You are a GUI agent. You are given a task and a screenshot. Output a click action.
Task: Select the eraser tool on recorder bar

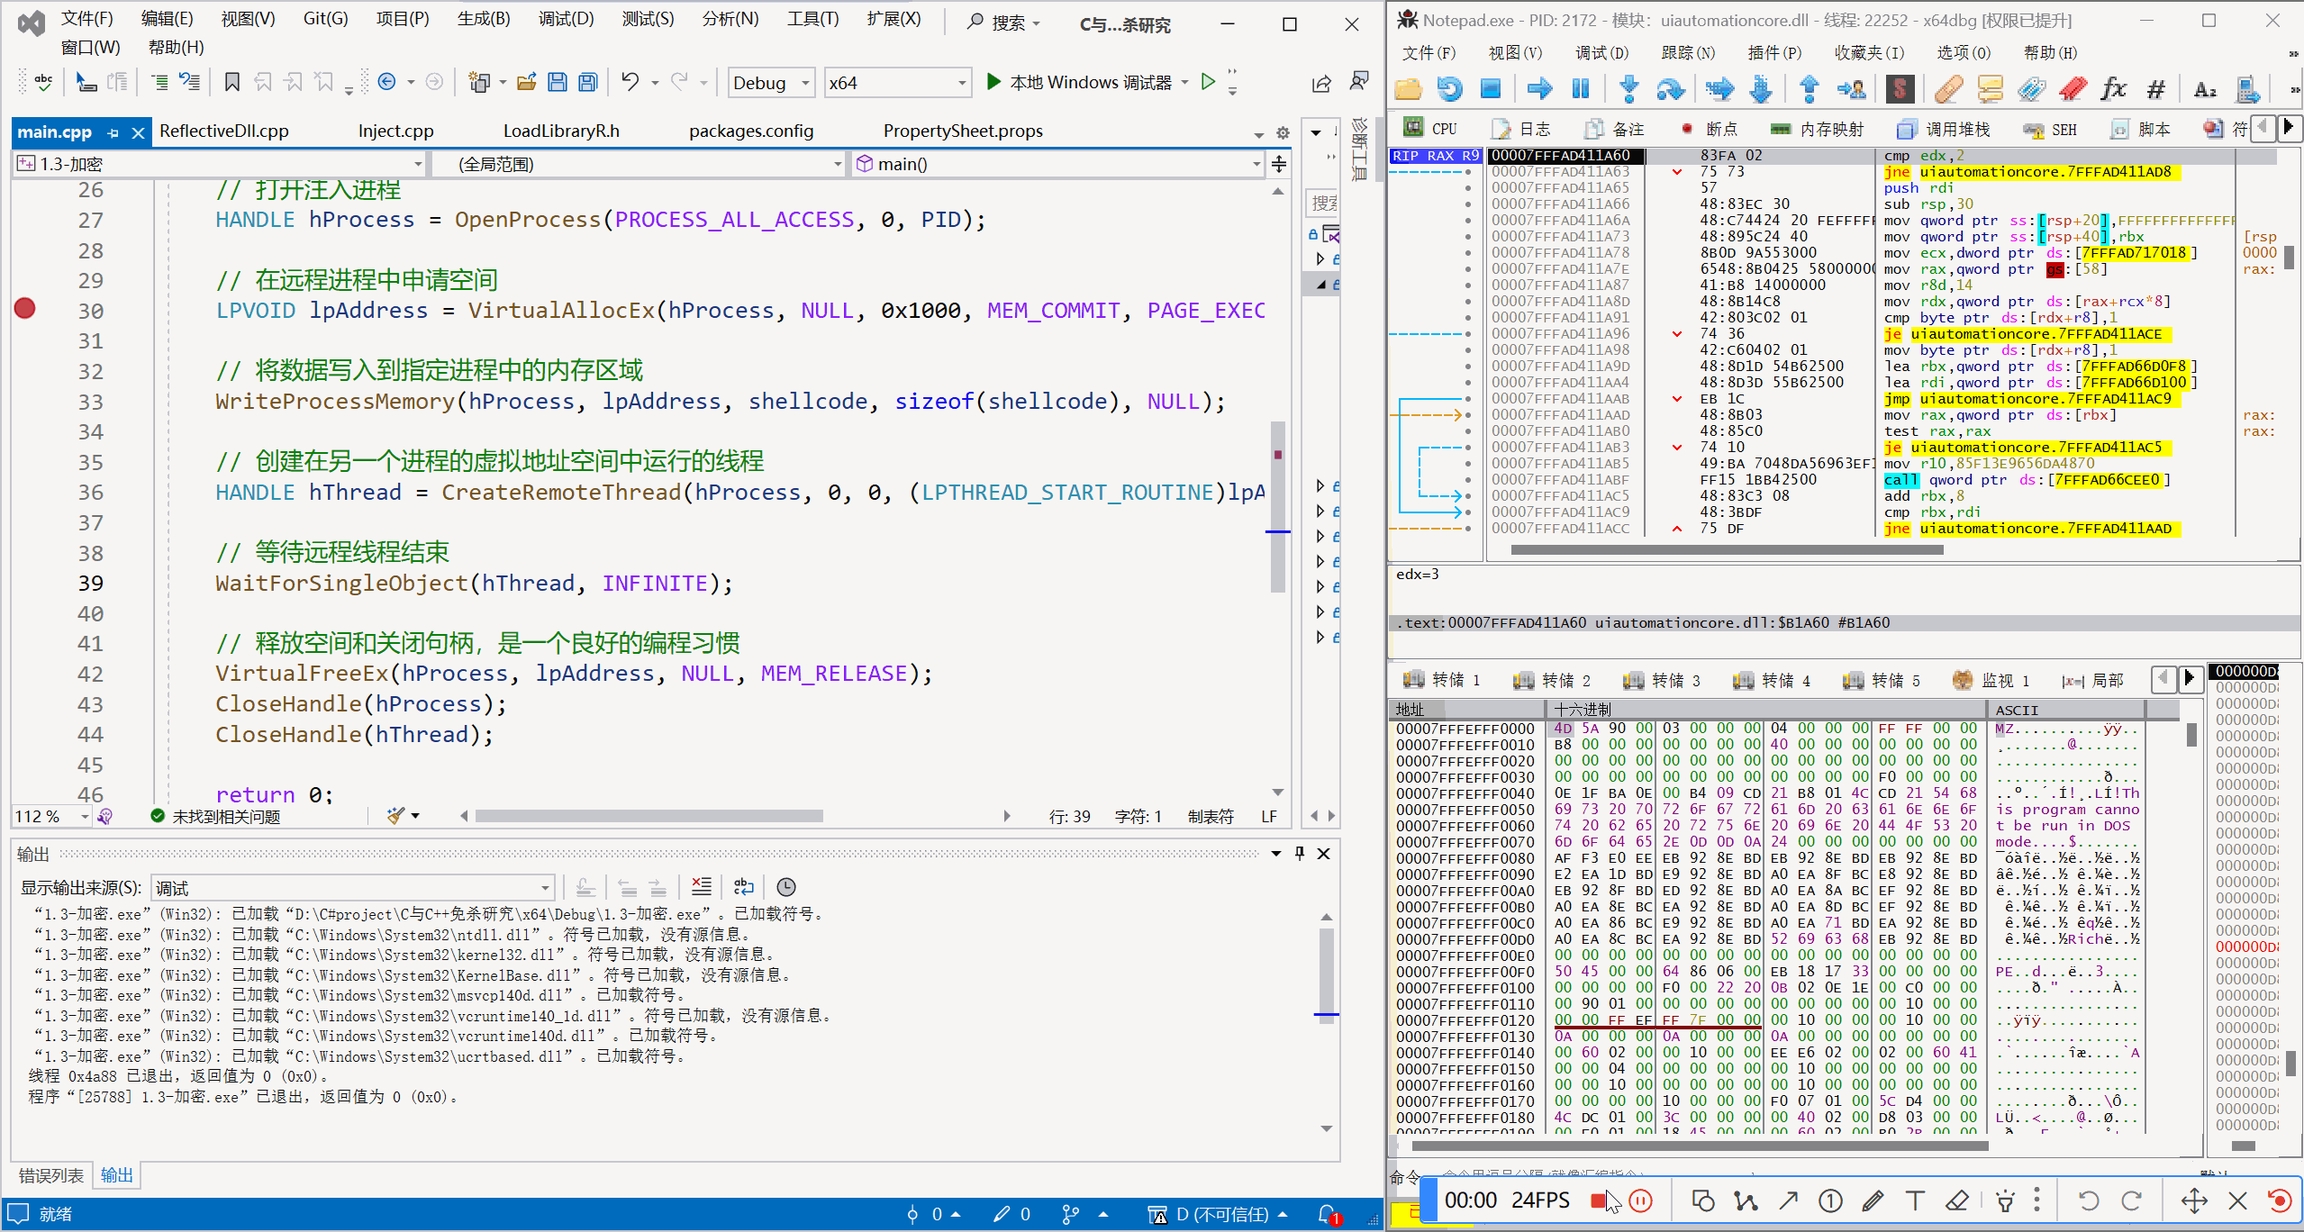(1957, 1200)
